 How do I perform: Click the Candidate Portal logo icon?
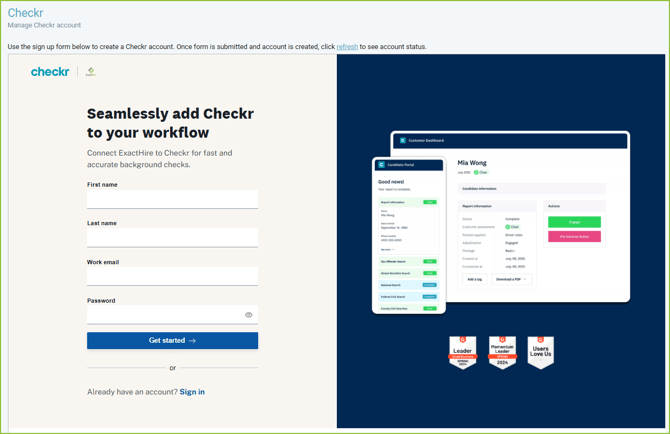[x=381, y=165]
